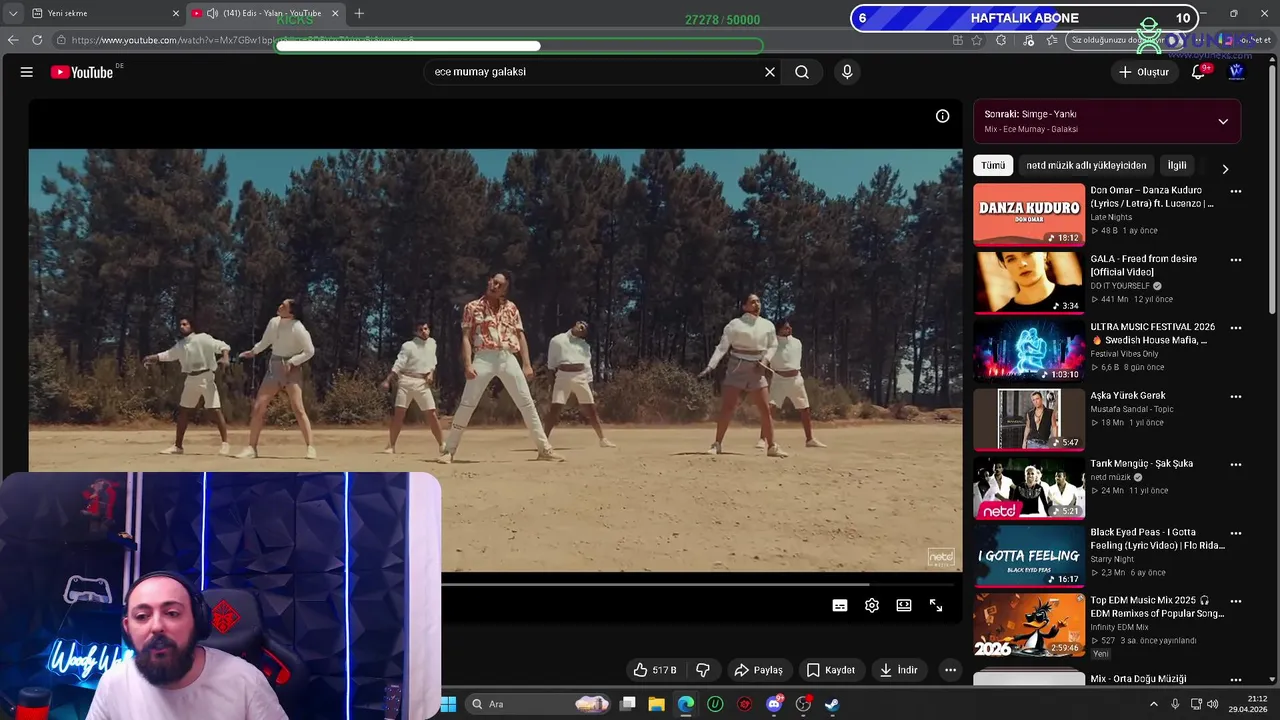Open the Tarık Mengüç Şak Şuka thumbnail
The image size is (1280, 720).
click(1029, 488)
